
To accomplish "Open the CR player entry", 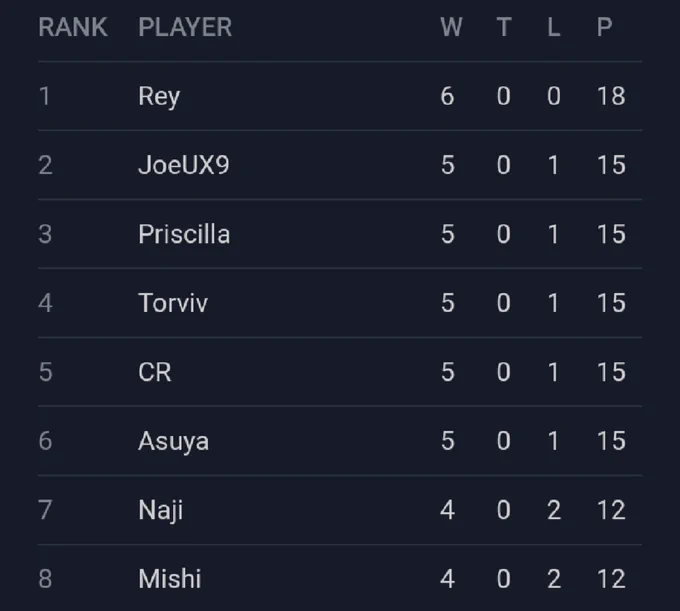I will click(155, 372).
